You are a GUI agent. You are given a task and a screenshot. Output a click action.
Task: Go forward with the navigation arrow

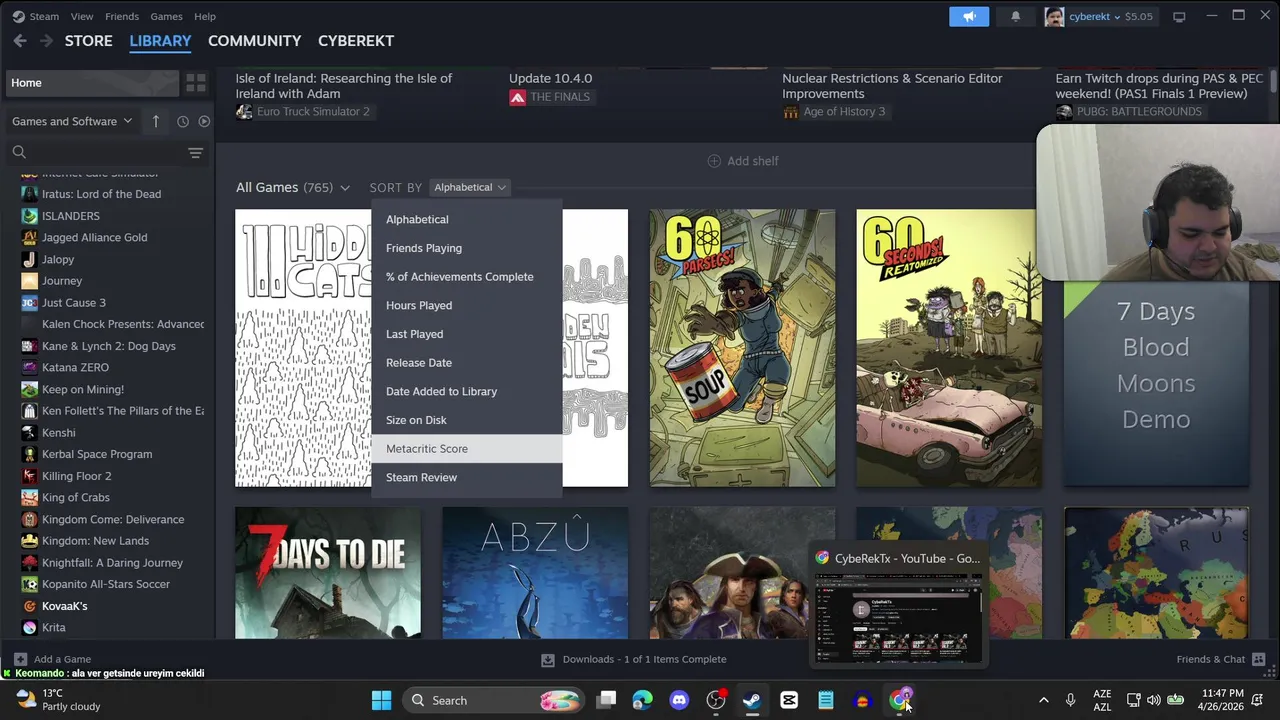pos(46,41)
